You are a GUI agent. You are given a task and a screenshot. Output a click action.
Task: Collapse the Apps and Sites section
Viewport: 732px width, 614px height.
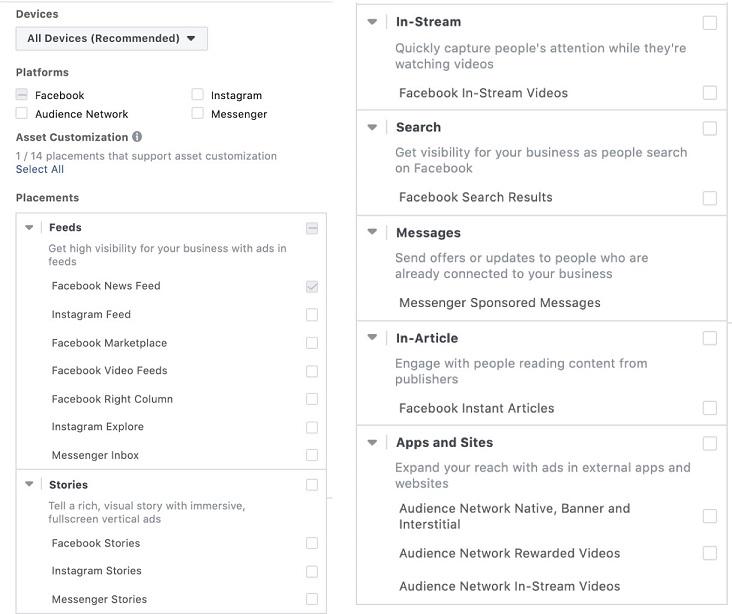click(373, 443)
